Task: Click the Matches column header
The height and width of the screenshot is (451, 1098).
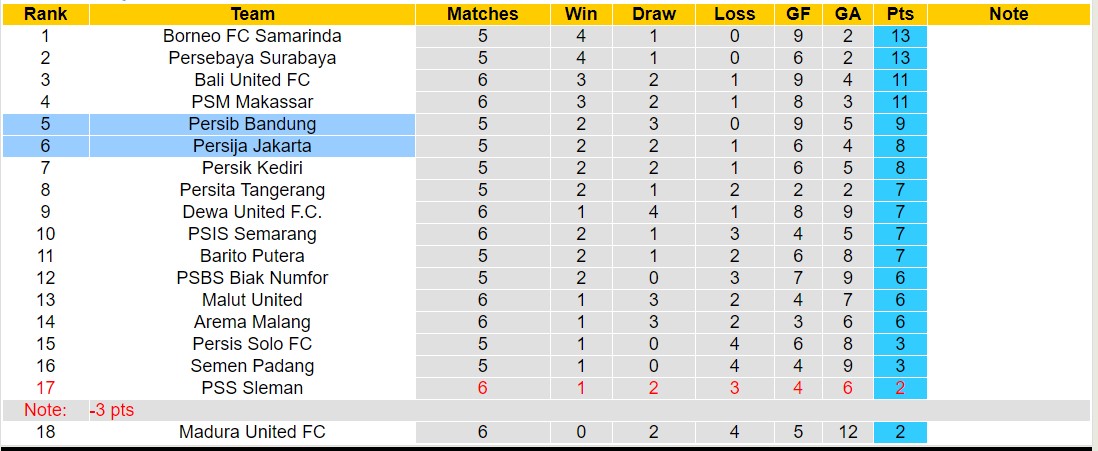Action: click(x=482, y=14)
